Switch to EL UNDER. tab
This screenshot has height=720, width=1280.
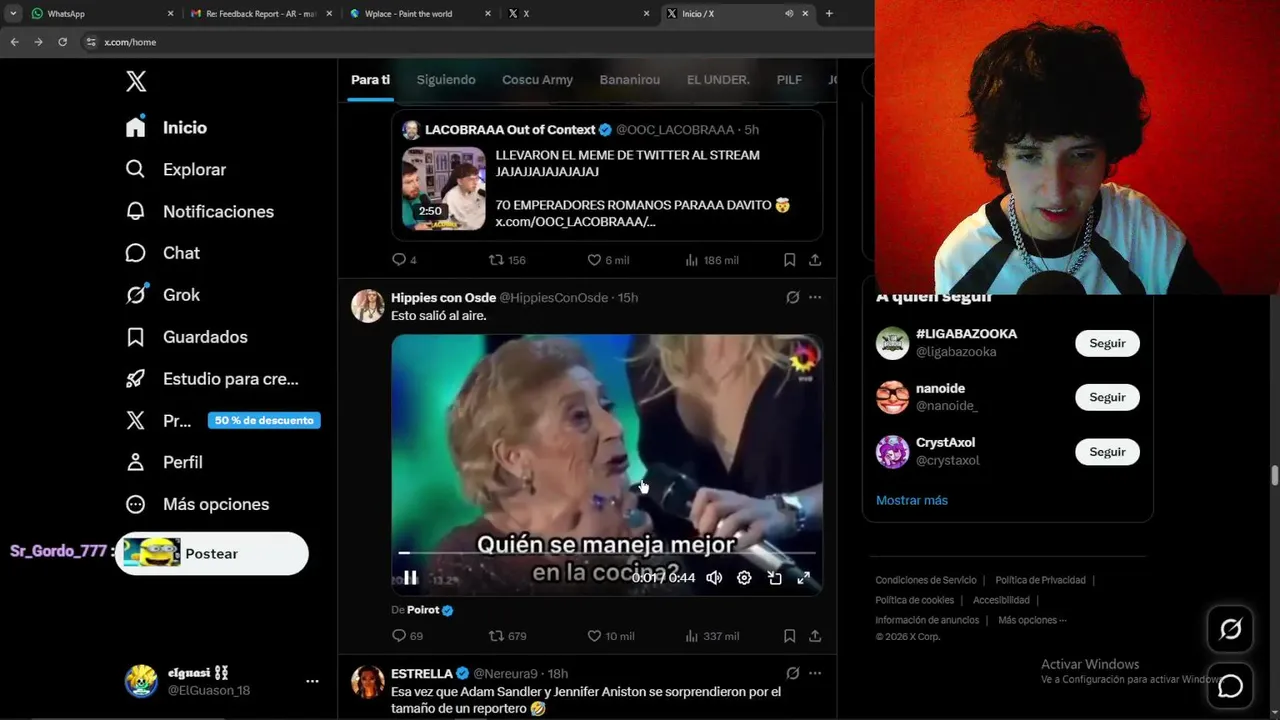click(718, 80)
